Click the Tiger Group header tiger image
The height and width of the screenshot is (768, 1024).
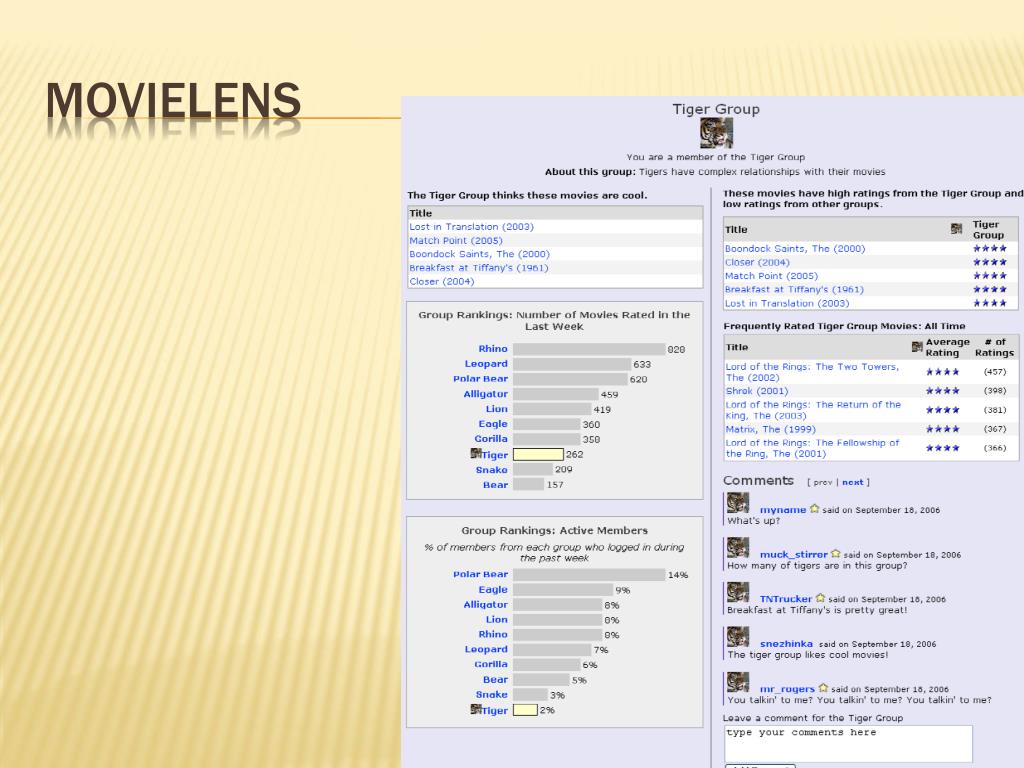[716, 133]
